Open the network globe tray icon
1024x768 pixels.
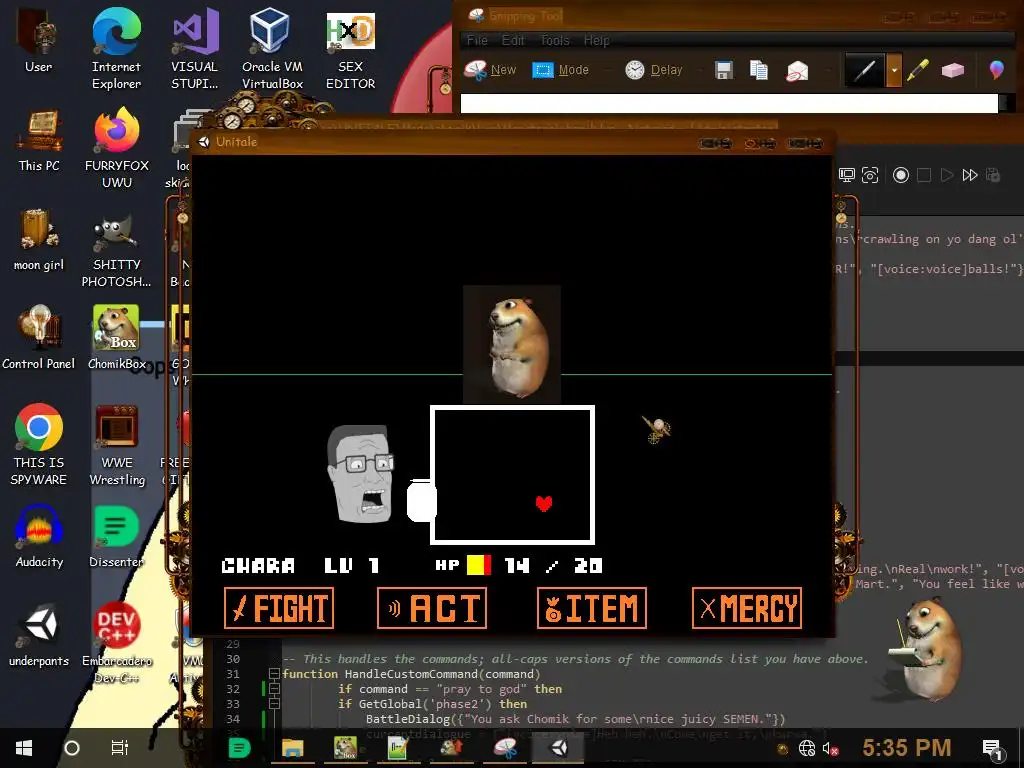click(807, 748)
